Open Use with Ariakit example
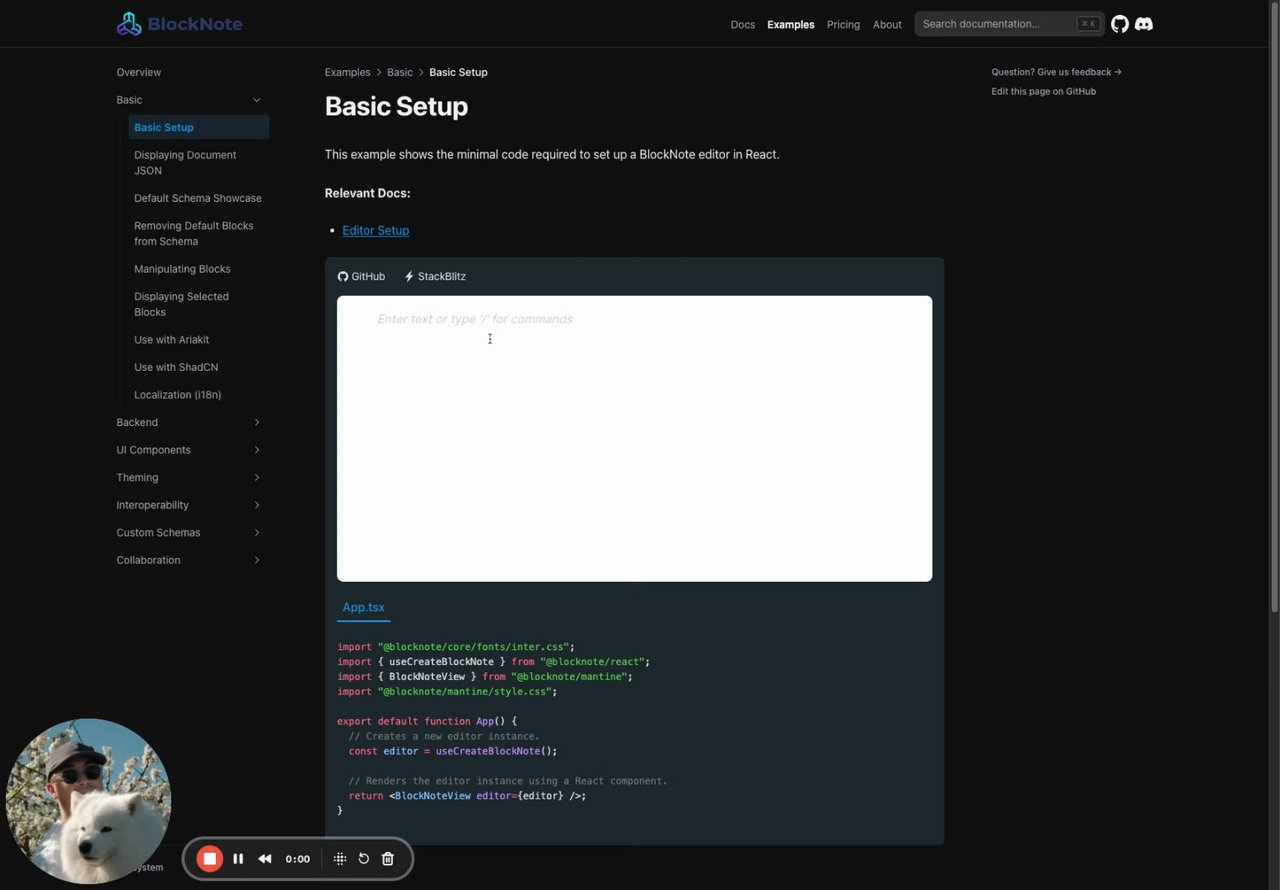The height and width of the screenshot is (890, 1280). click(199, 340)
